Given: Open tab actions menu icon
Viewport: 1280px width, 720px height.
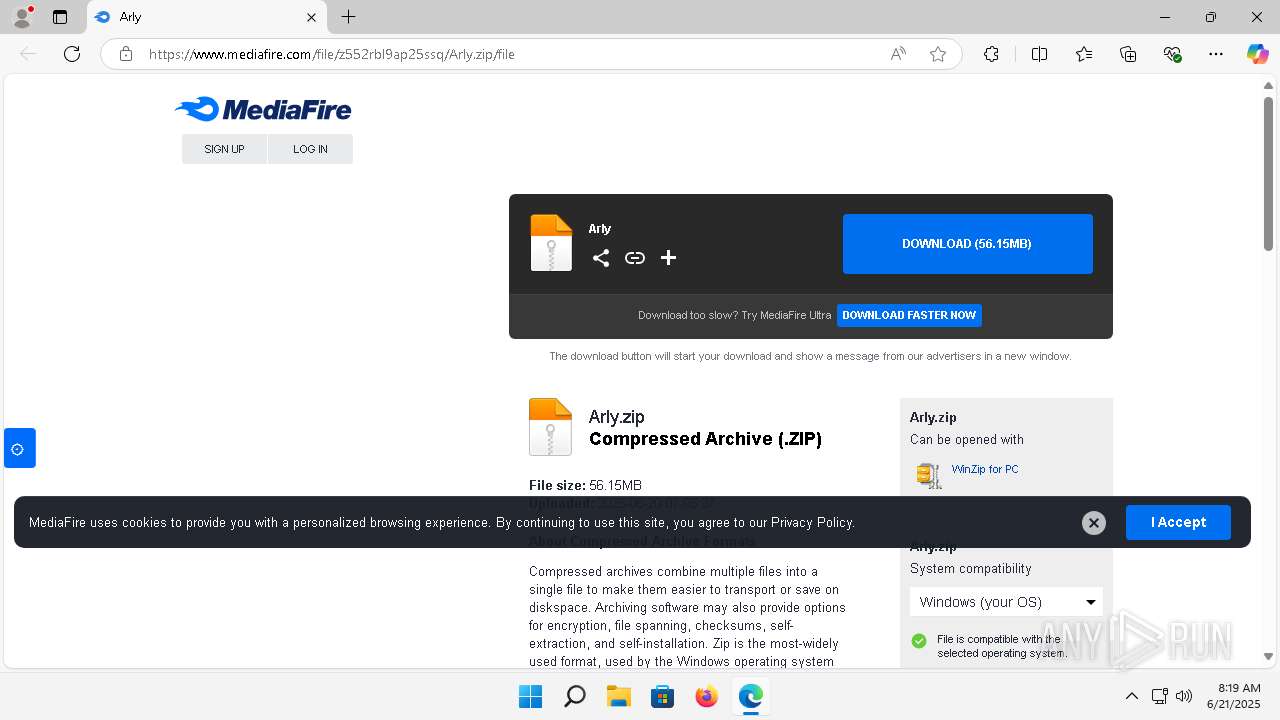Looking at the screenshot, I should tap(60, 17).
